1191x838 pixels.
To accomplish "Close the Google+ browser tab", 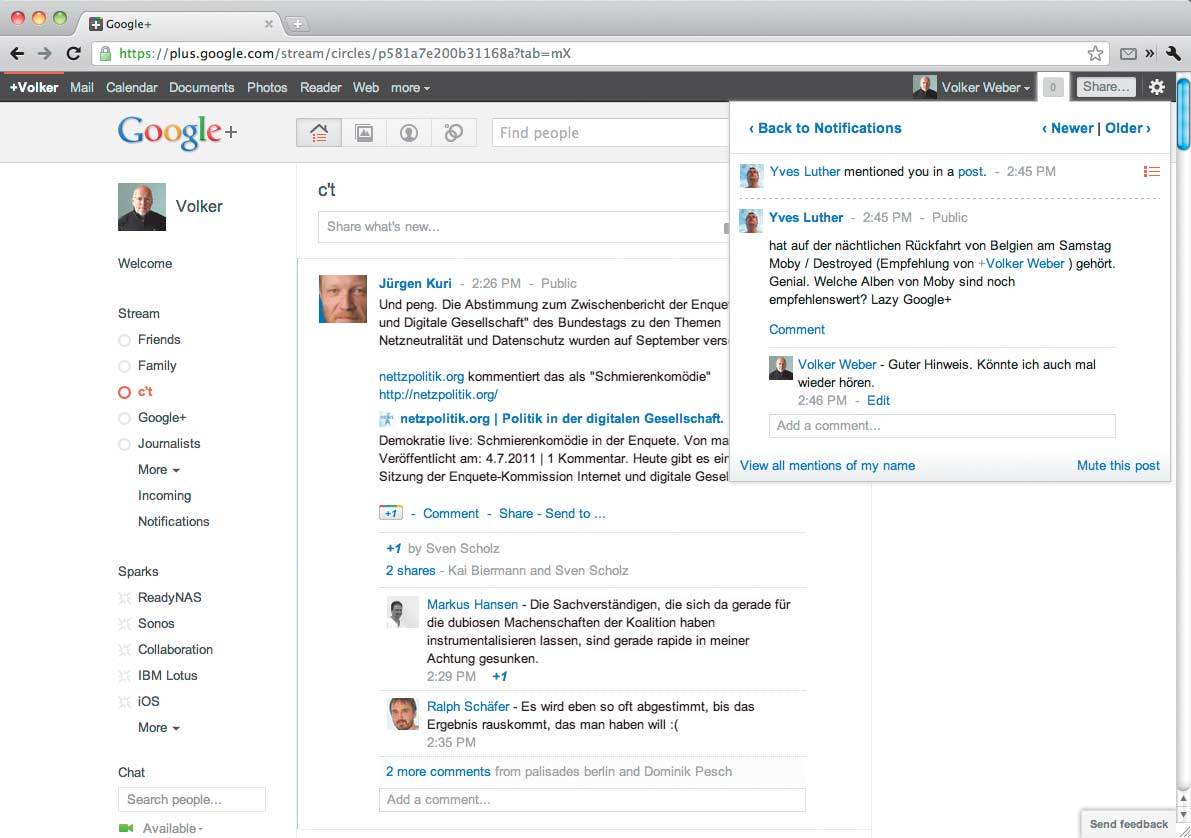I will [x=268, y=24].
